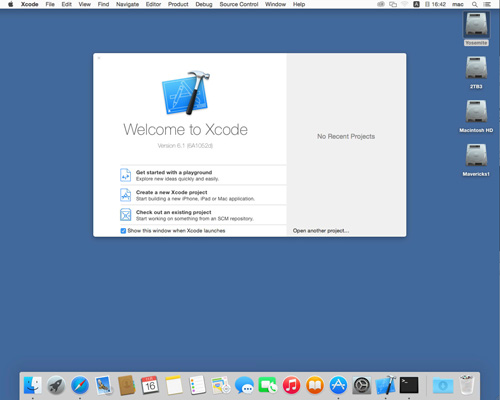
Task: Open Finder from the Dock
Action: pyautogui.click(x=33, y=385)
